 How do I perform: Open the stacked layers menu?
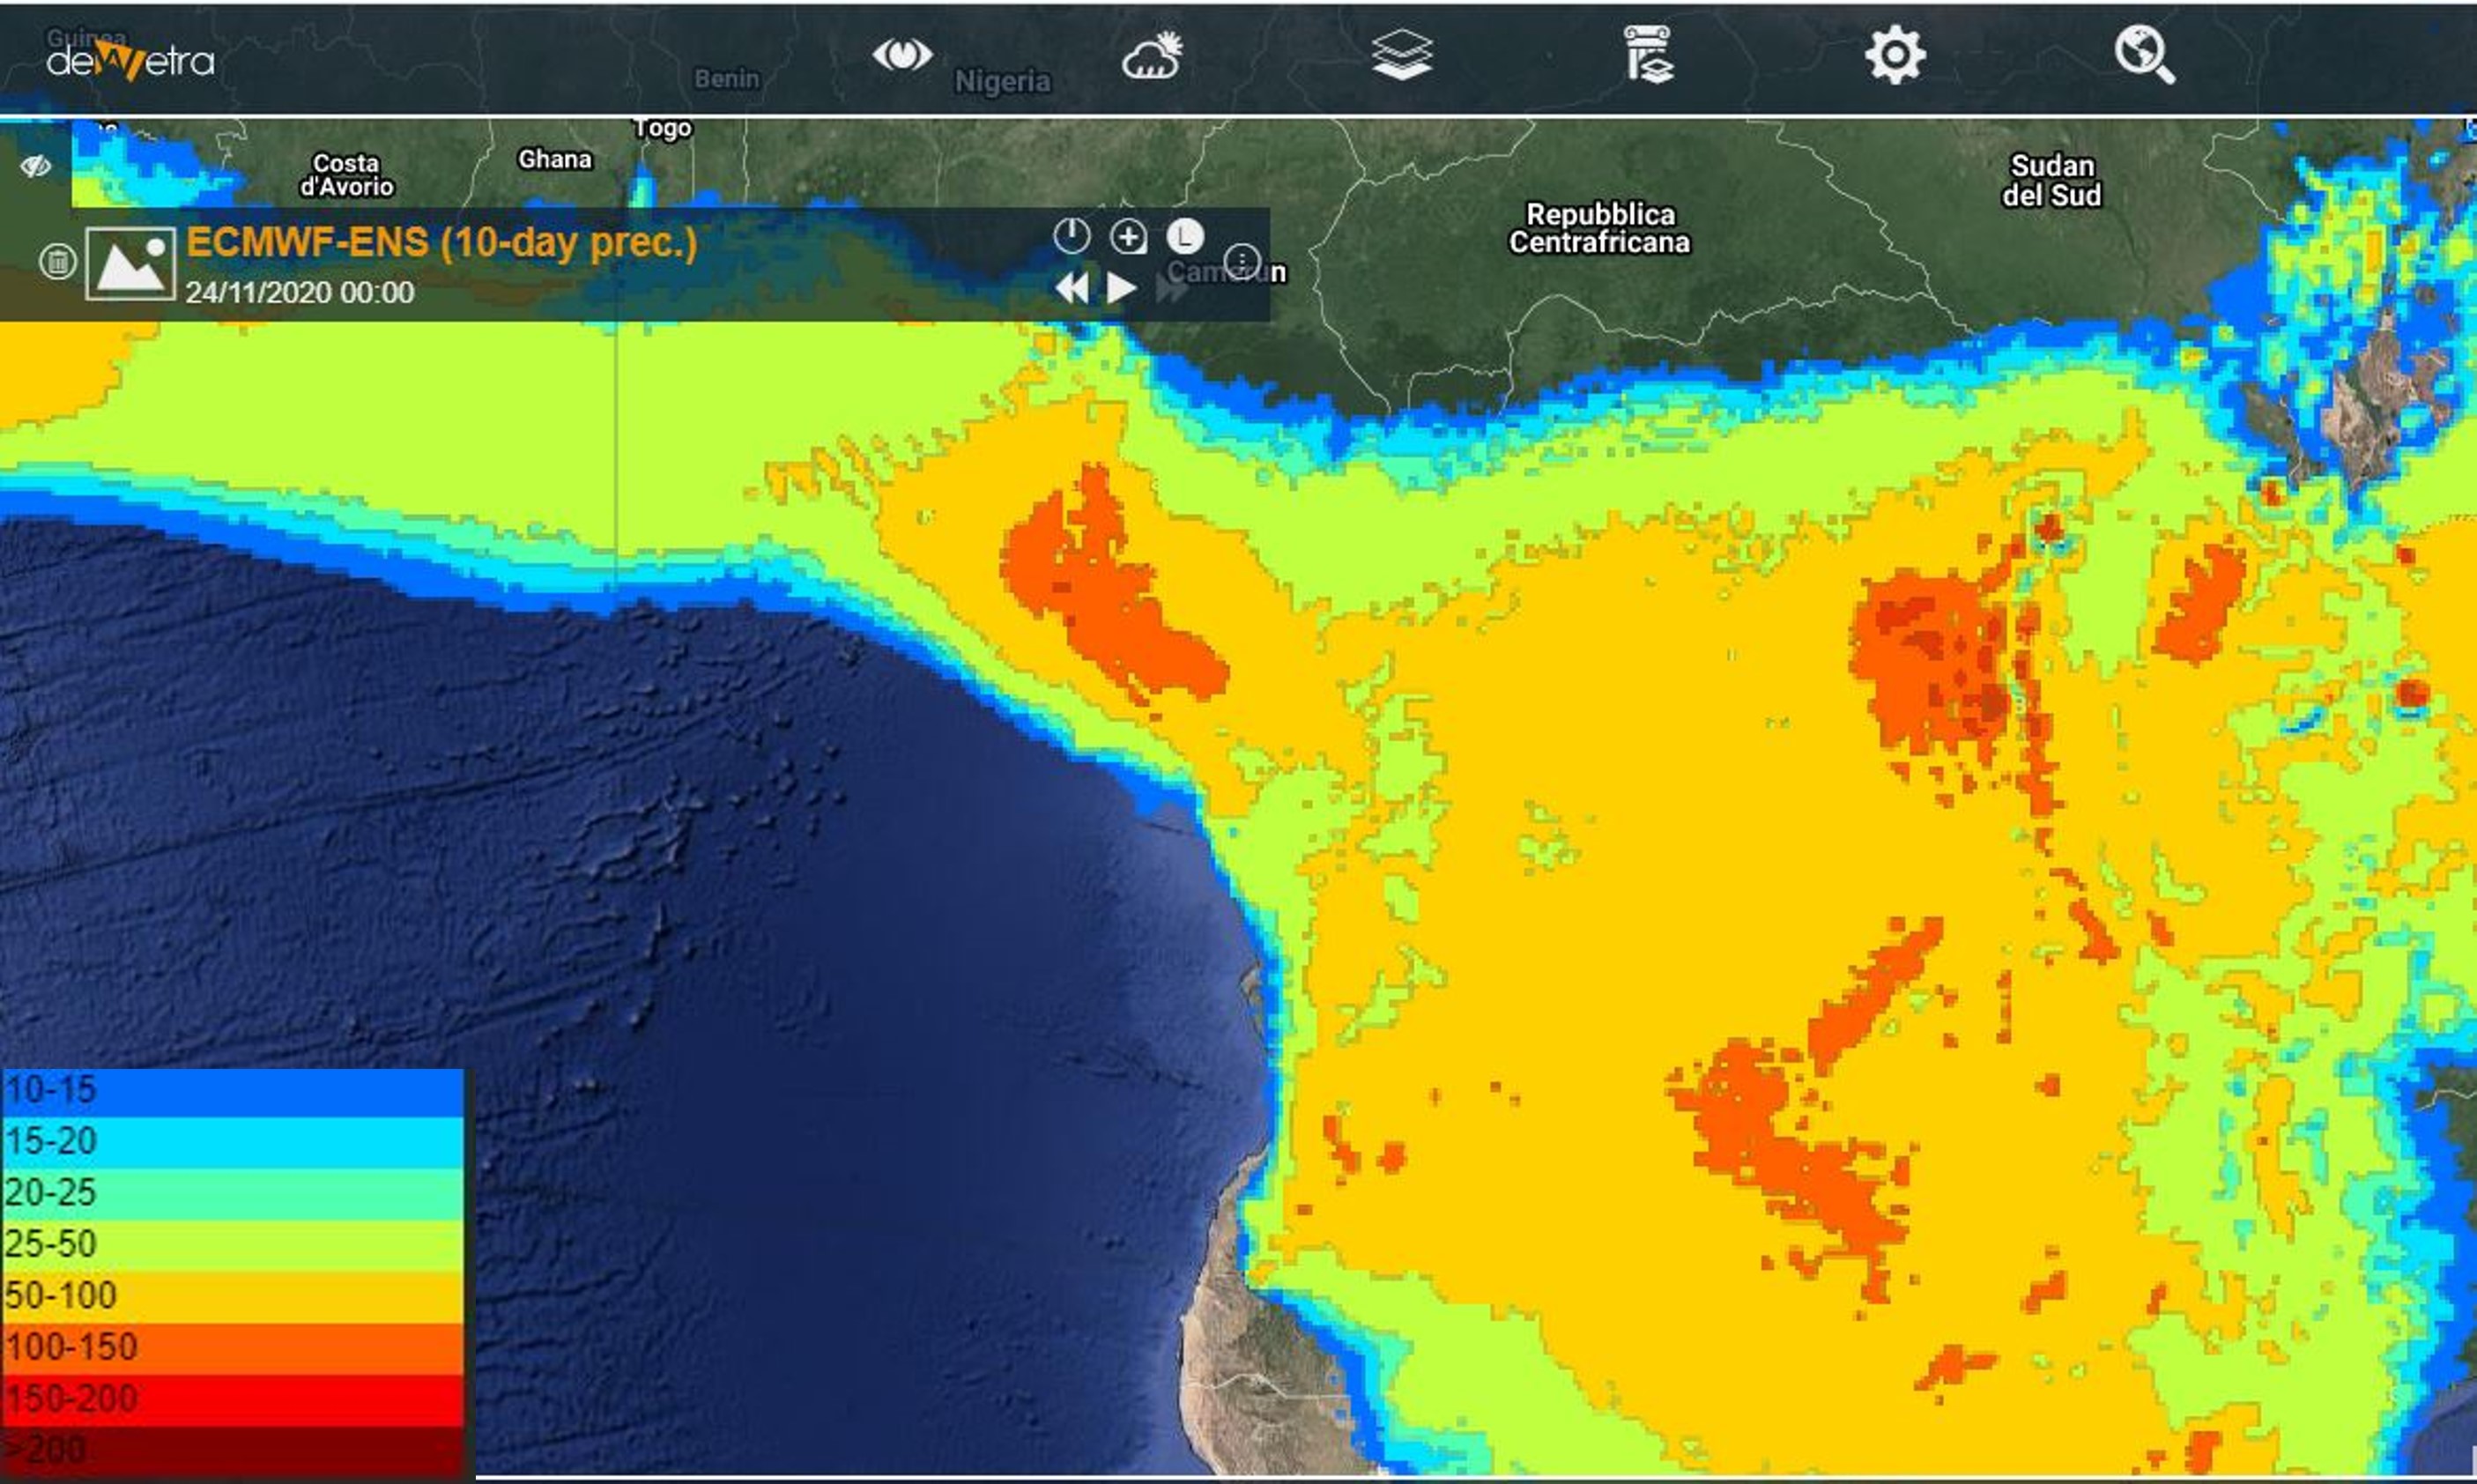1402,55
